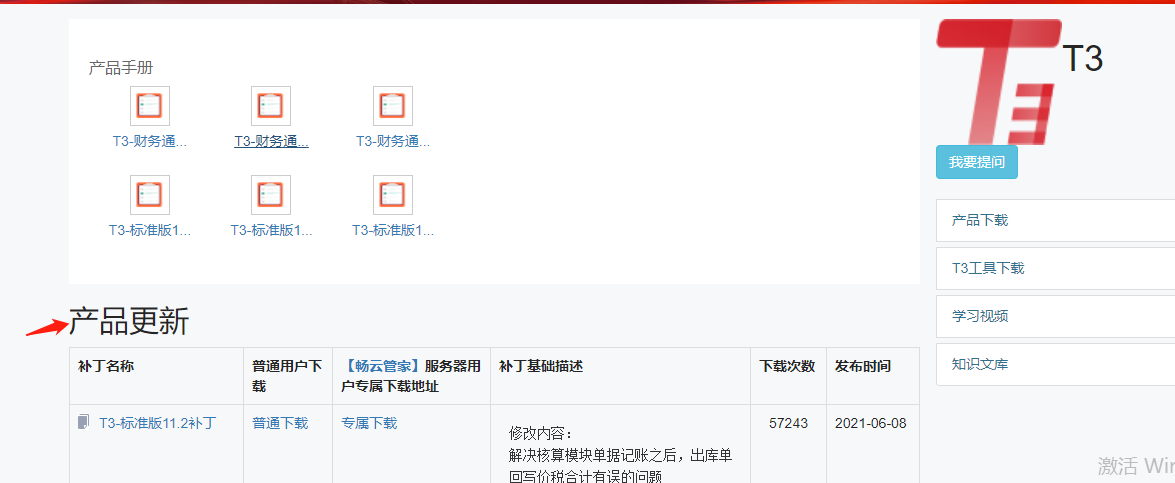Click the 产品更新 heading

pyautogui.click(x=129, y=322)
